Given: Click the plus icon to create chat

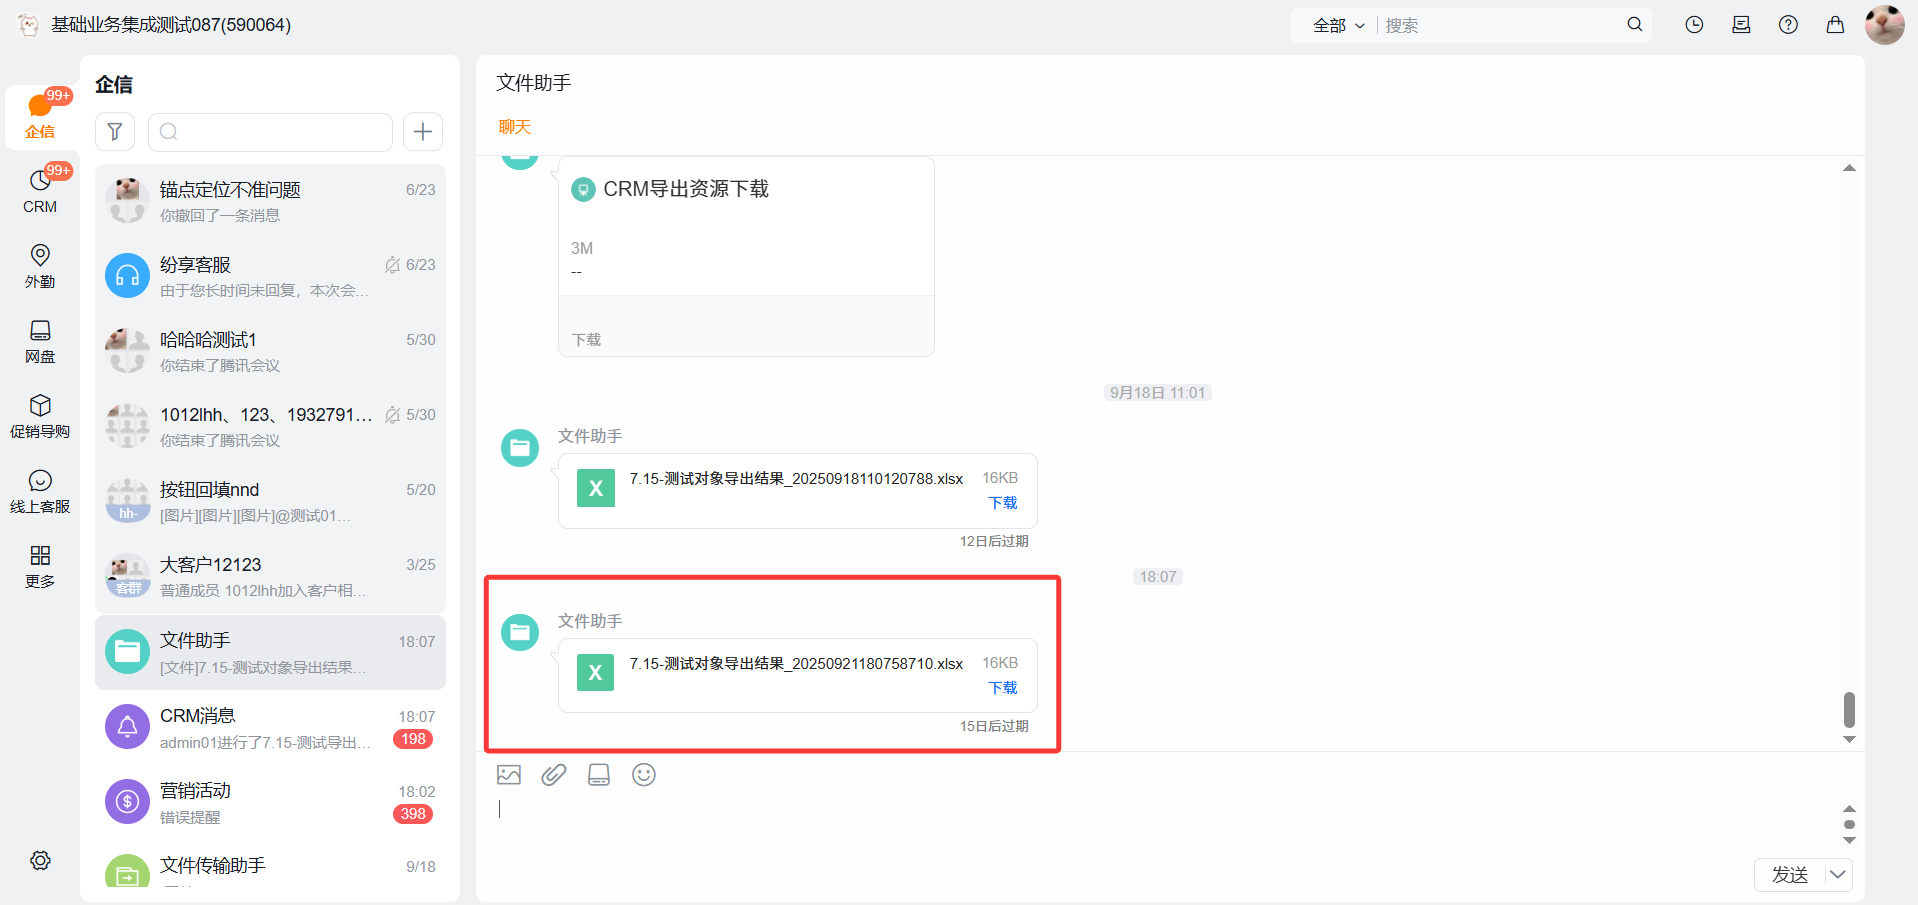Looking at the screenshot, I should tap(423, 132).
